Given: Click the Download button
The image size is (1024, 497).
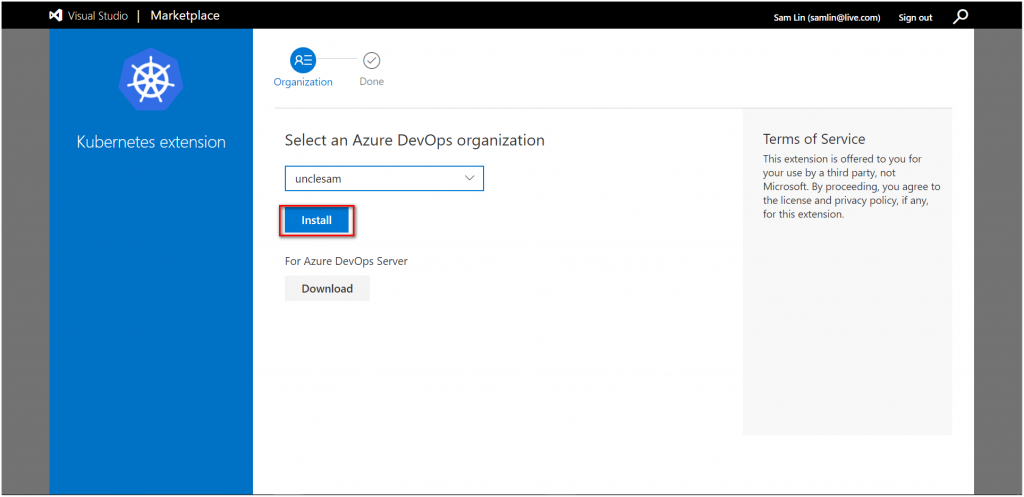Looking at the screenshot, I should (x=327, y=289).
